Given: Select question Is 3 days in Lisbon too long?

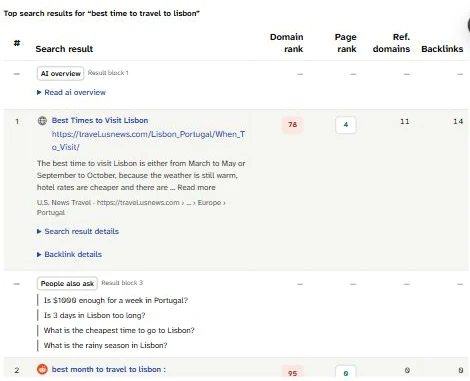Looking at the screenshot, I should coord(94,315).
